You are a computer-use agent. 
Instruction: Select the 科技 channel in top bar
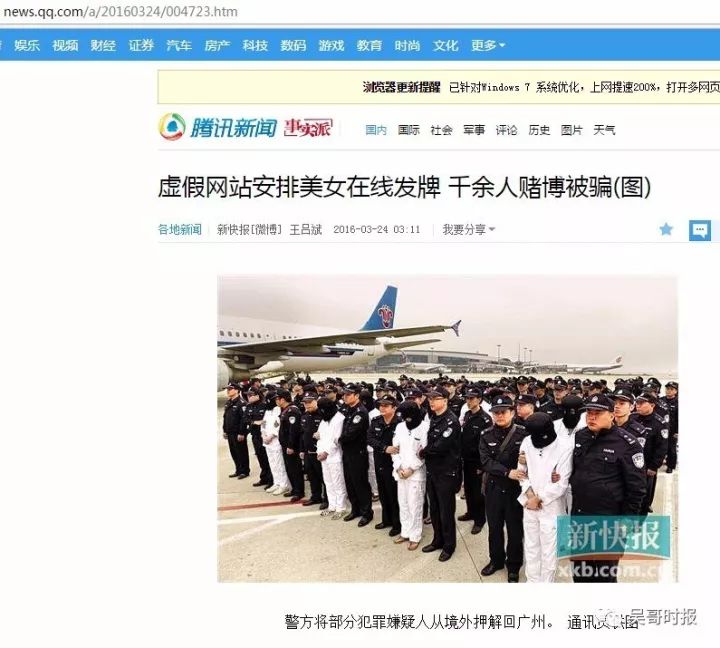pyautogui.click(x=255, y=45)
